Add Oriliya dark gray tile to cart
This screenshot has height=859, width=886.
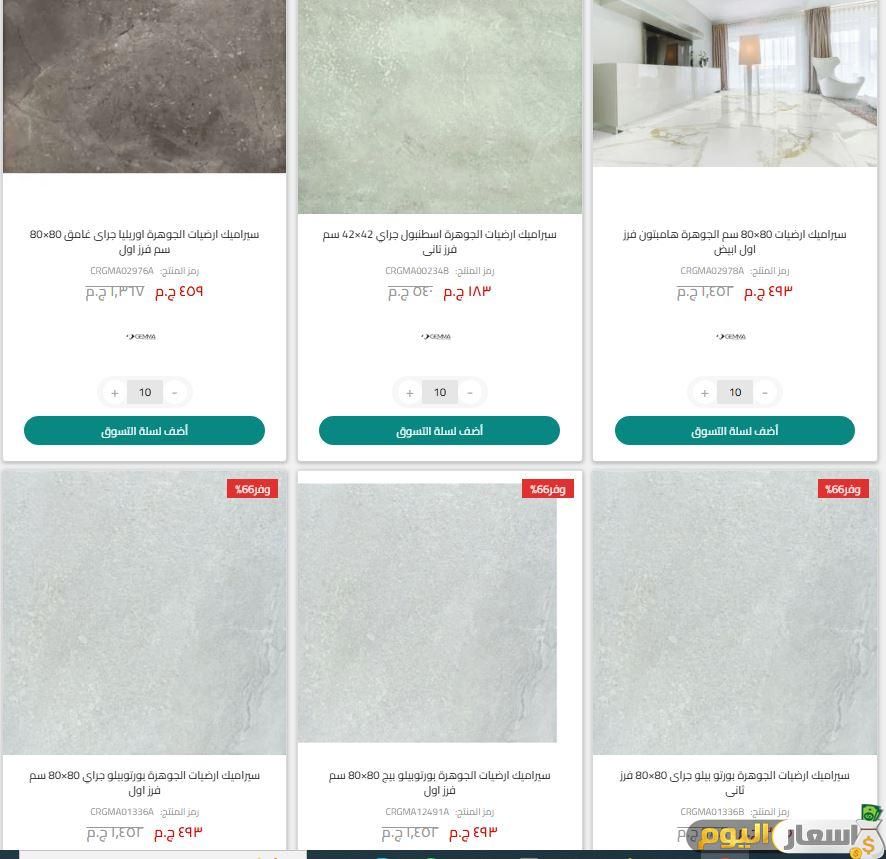pyautogui.click(x=144, y=431)
